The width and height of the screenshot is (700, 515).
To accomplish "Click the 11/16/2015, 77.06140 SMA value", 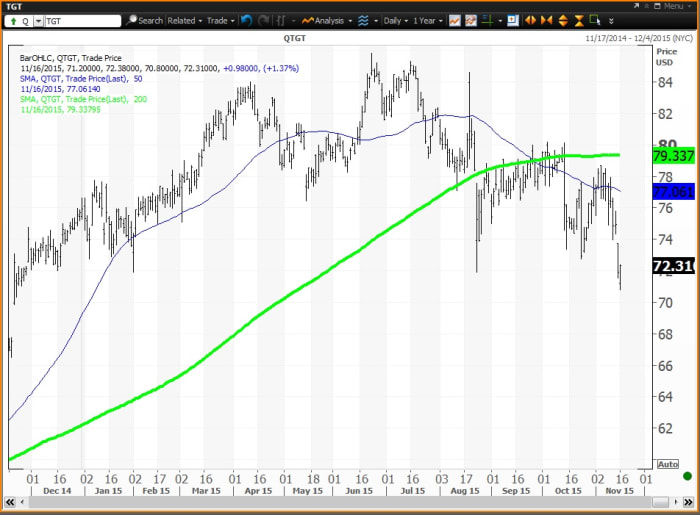I will coord(61,89).
